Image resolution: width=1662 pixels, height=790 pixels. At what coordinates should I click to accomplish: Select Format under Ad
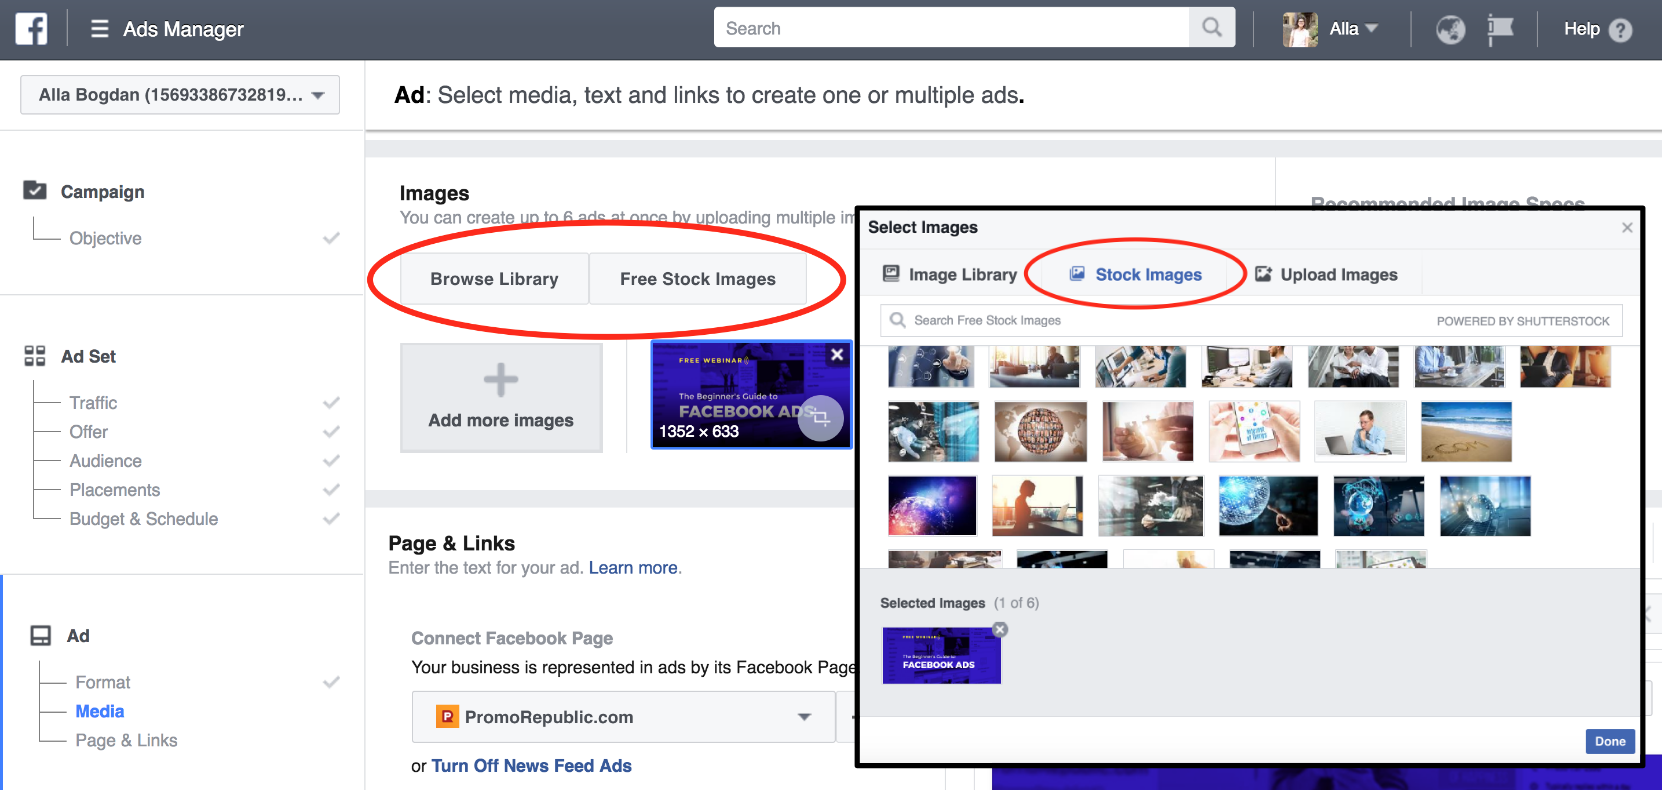[103, 682]
